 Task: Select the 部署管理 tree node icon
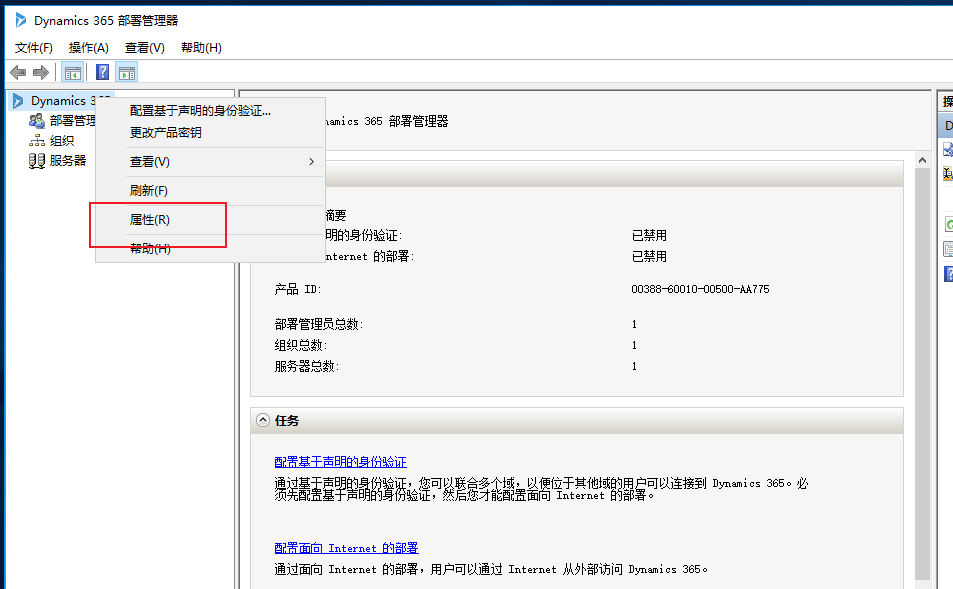(x=36, y=121)
